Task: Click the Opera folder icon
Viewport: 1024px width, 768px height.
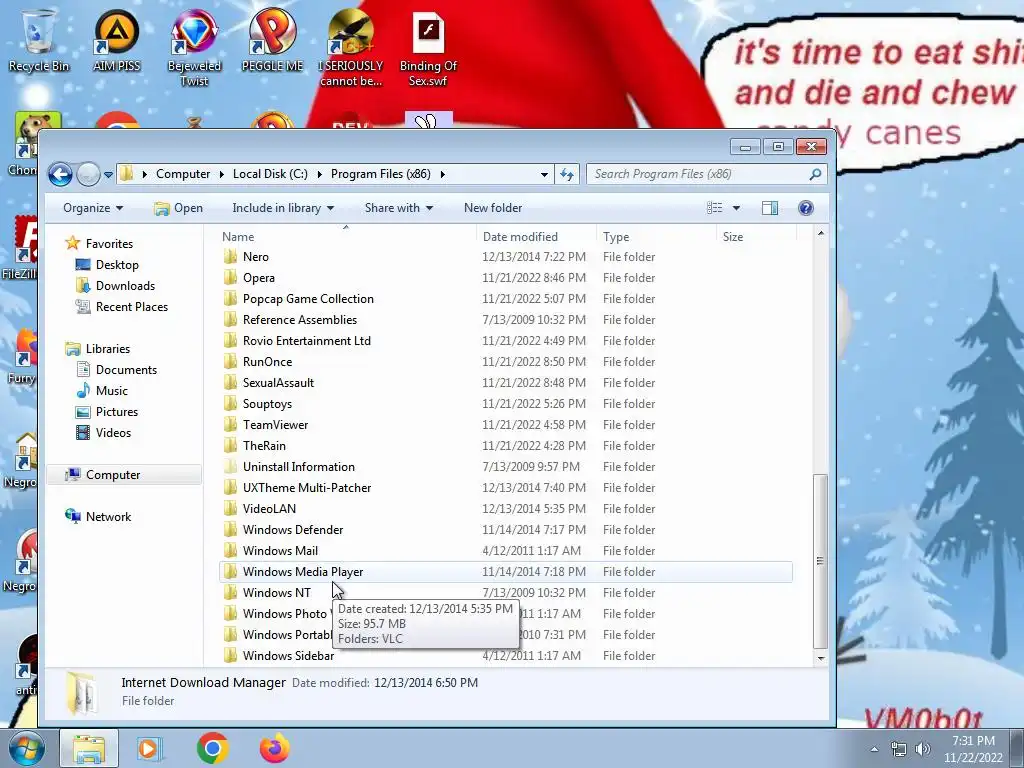Action: click(230, 278)
